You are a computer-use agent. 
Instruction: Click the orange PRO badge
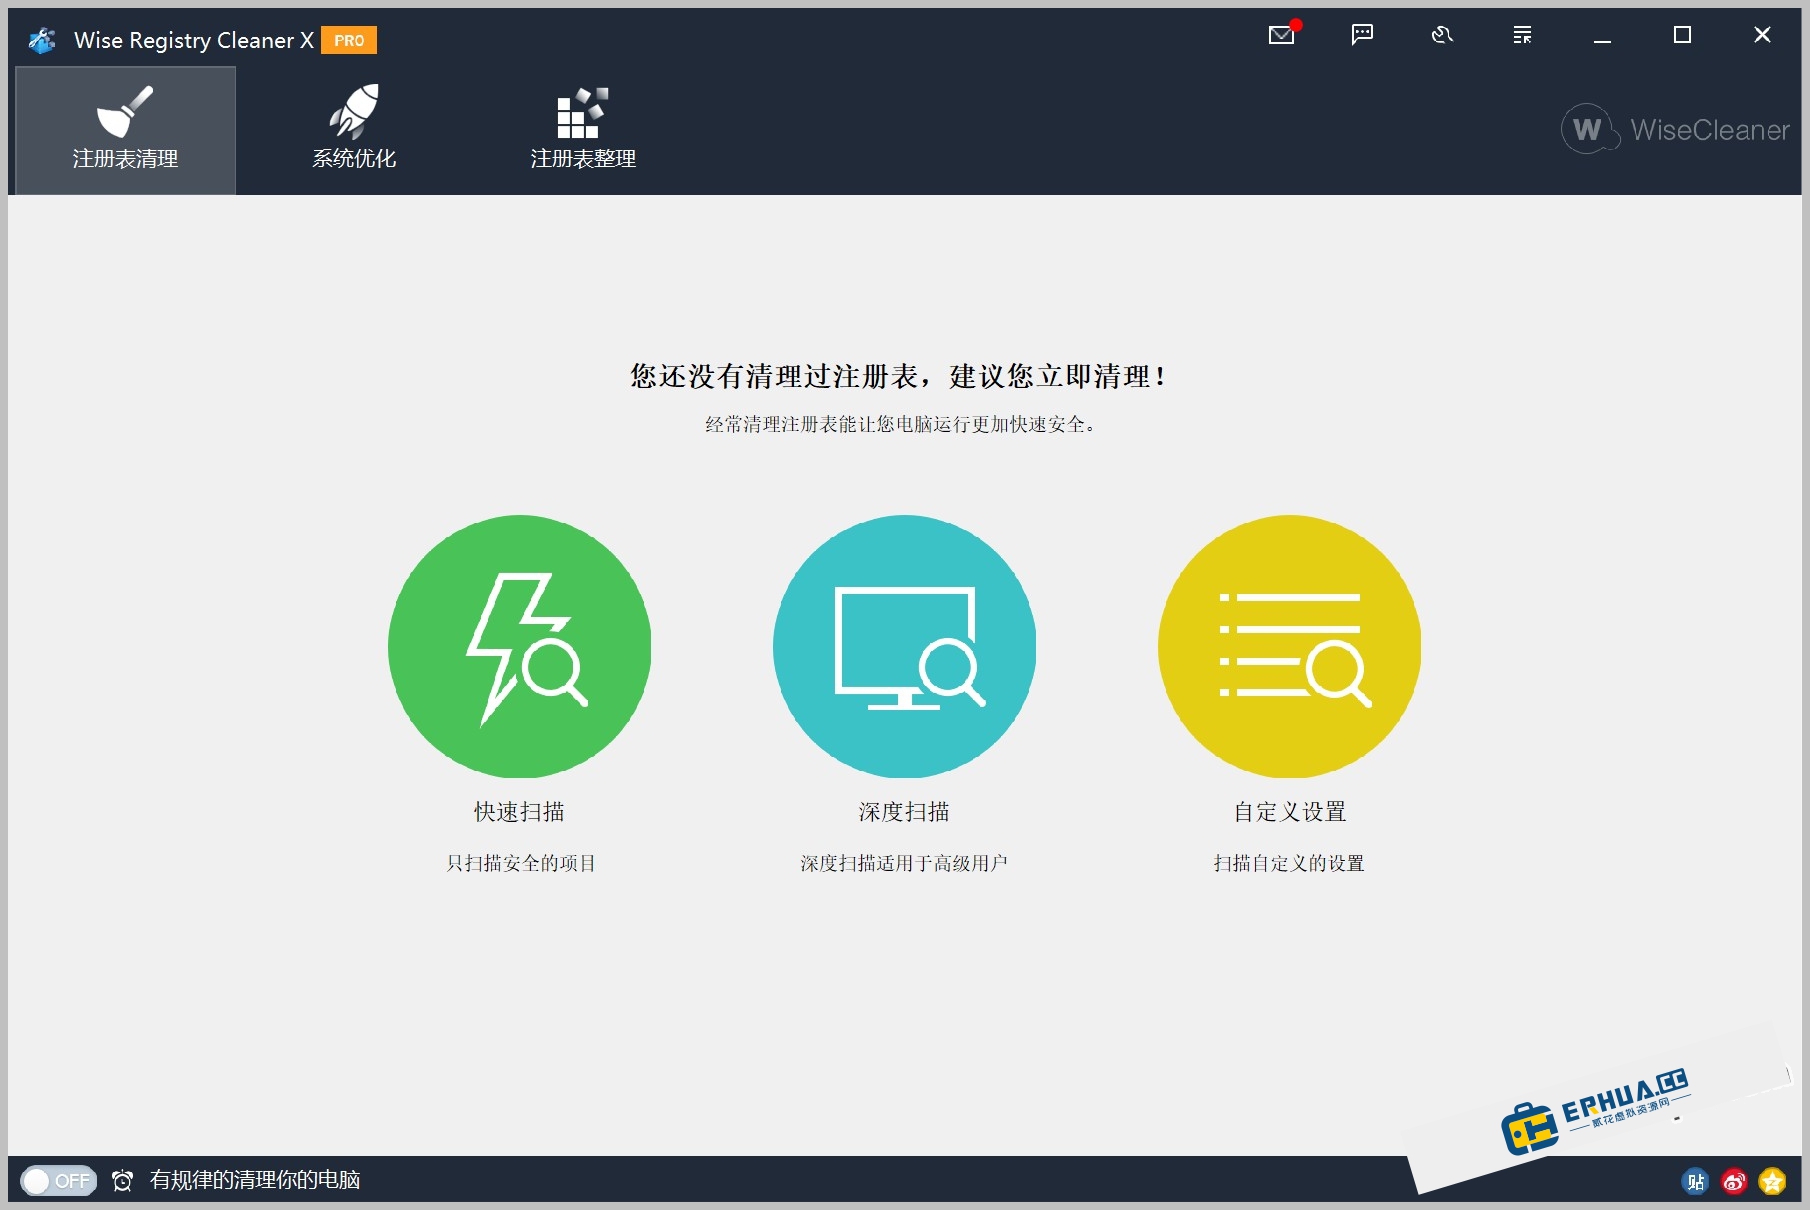point(350,41)
